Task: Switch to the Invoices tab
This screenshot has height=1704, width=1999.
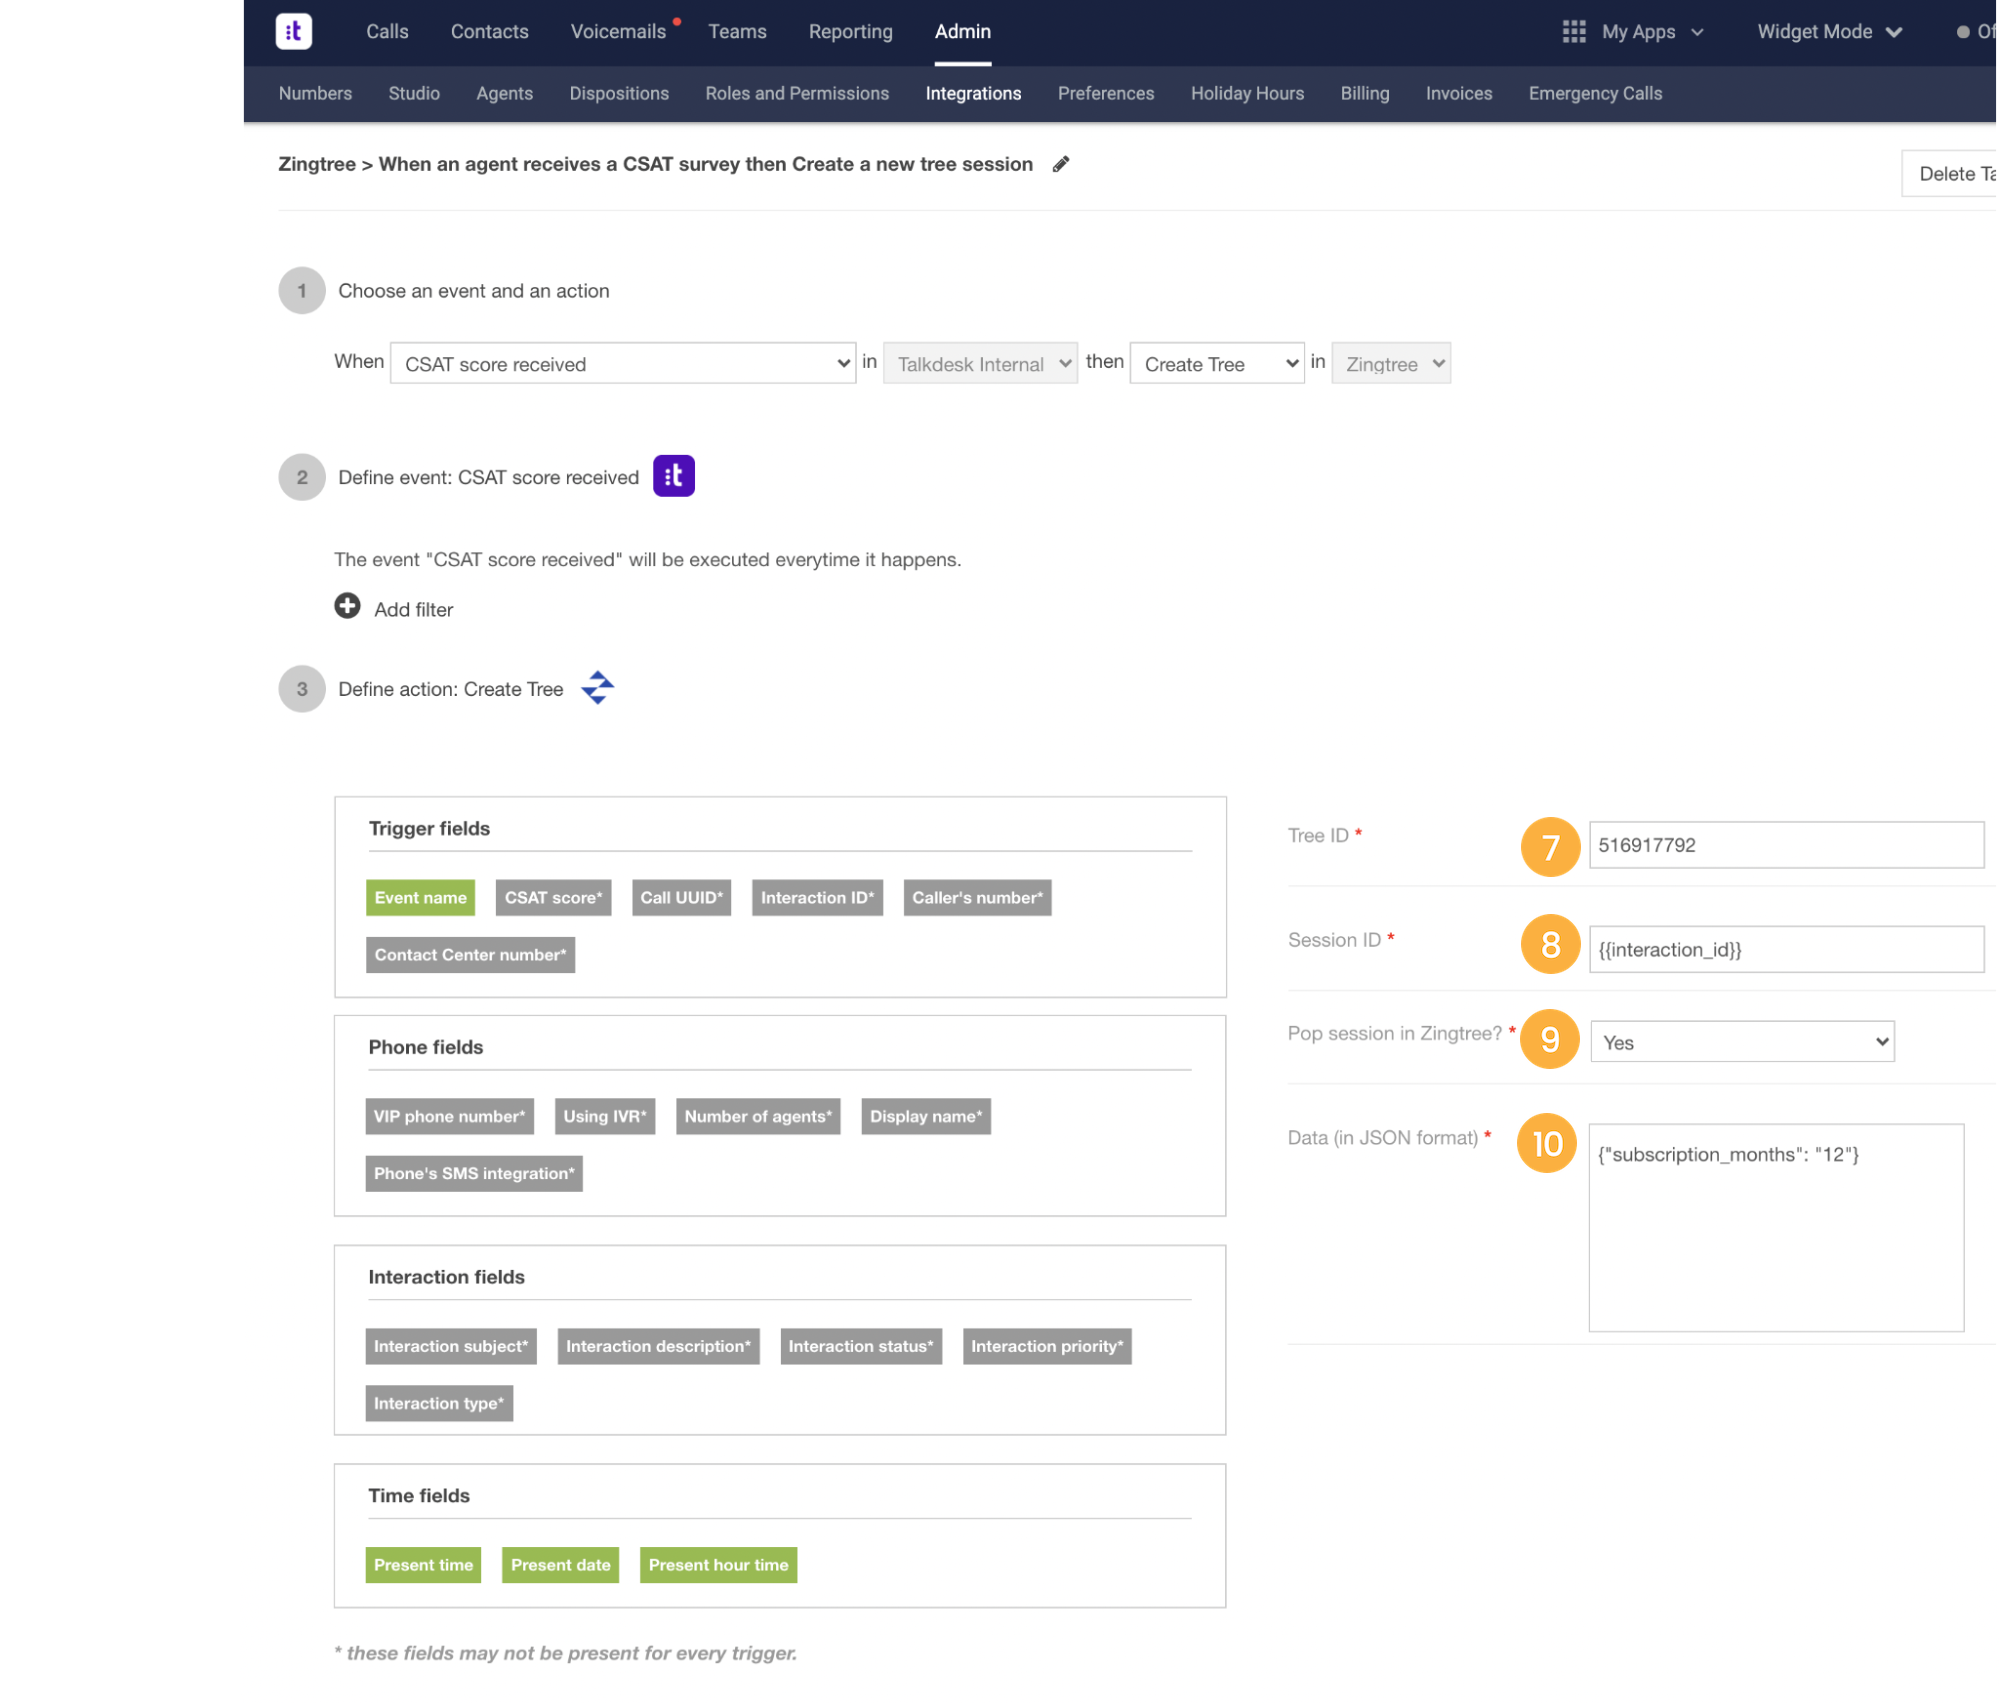Action: 1459,93
